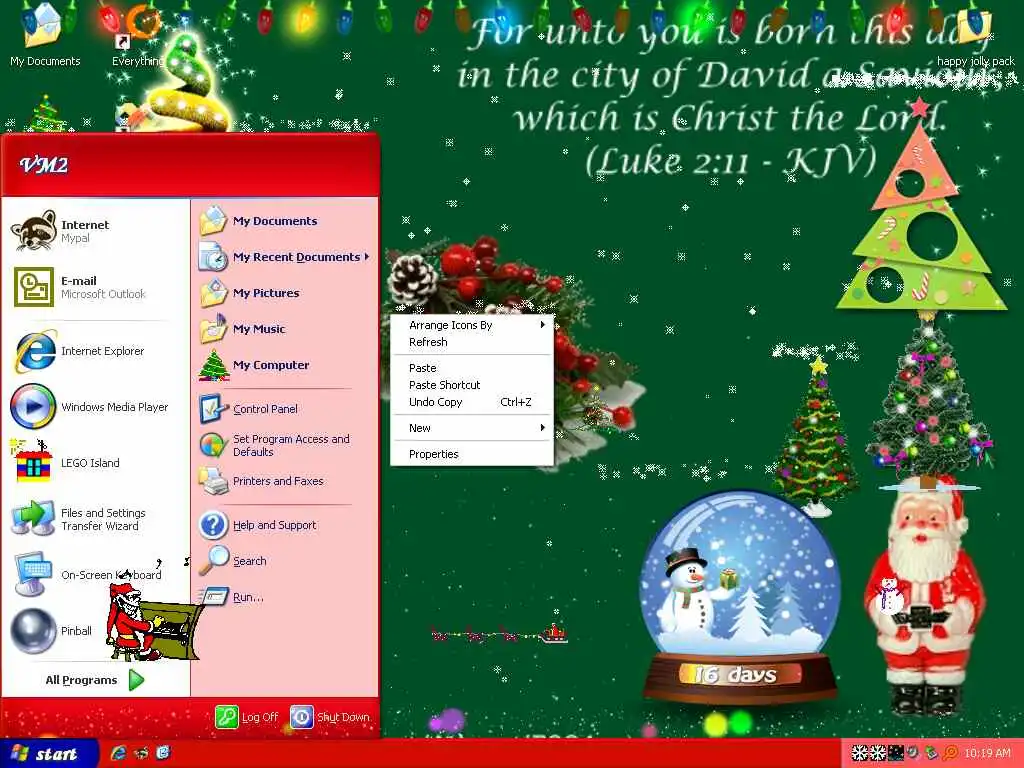Open Help and Support

pyautogui.click(x=285, y=525)
